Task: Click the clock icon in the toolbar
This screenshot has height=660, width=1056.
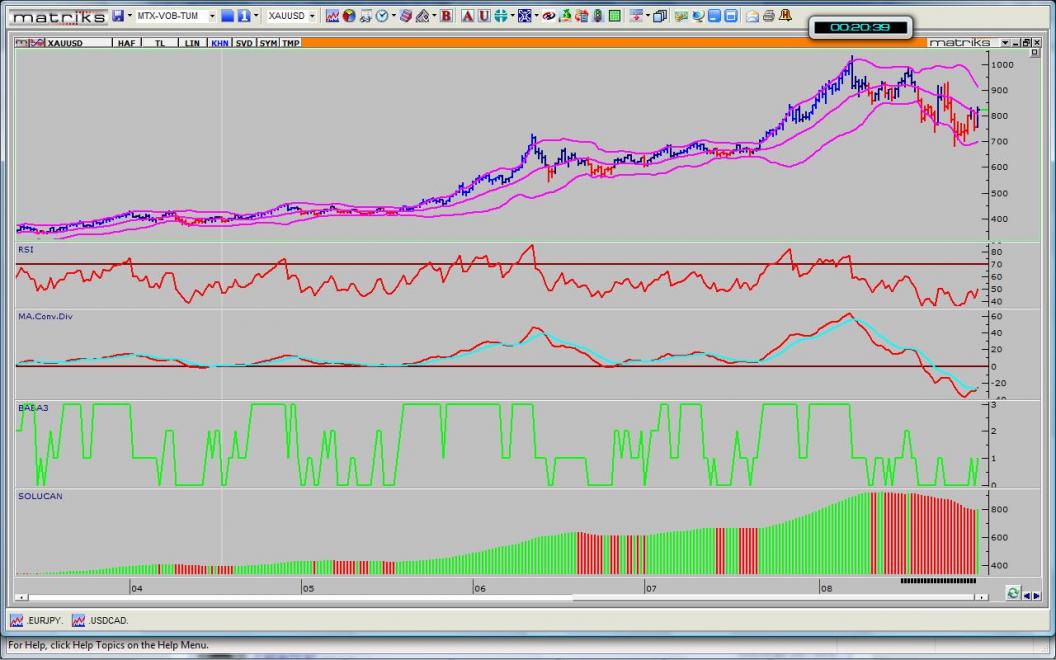Action: pyautogui.click(x=381, y=16)
